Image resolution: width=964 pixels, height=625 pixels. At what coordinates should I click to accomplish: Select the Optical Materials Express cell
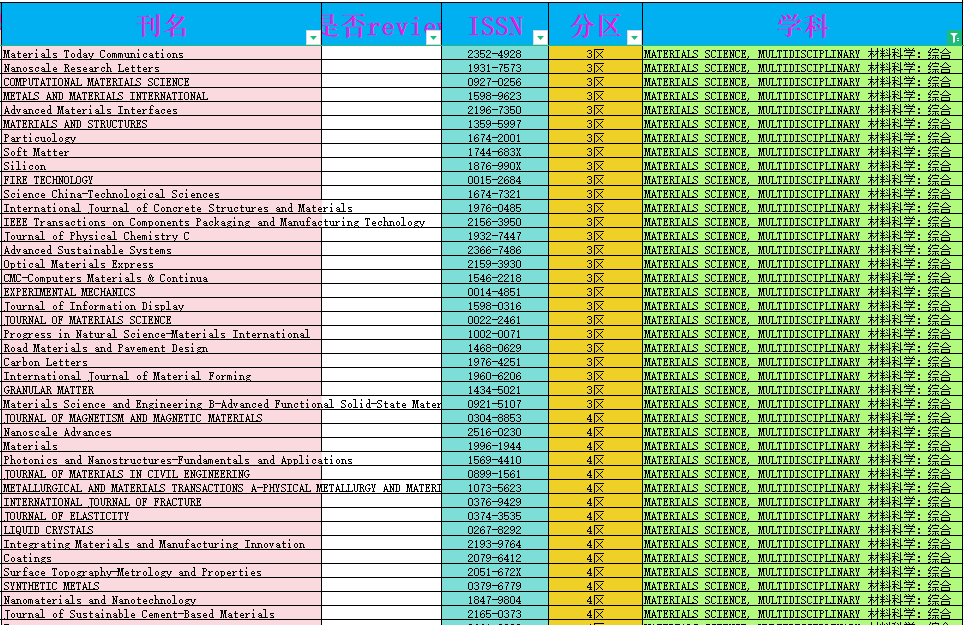[161, 264]
